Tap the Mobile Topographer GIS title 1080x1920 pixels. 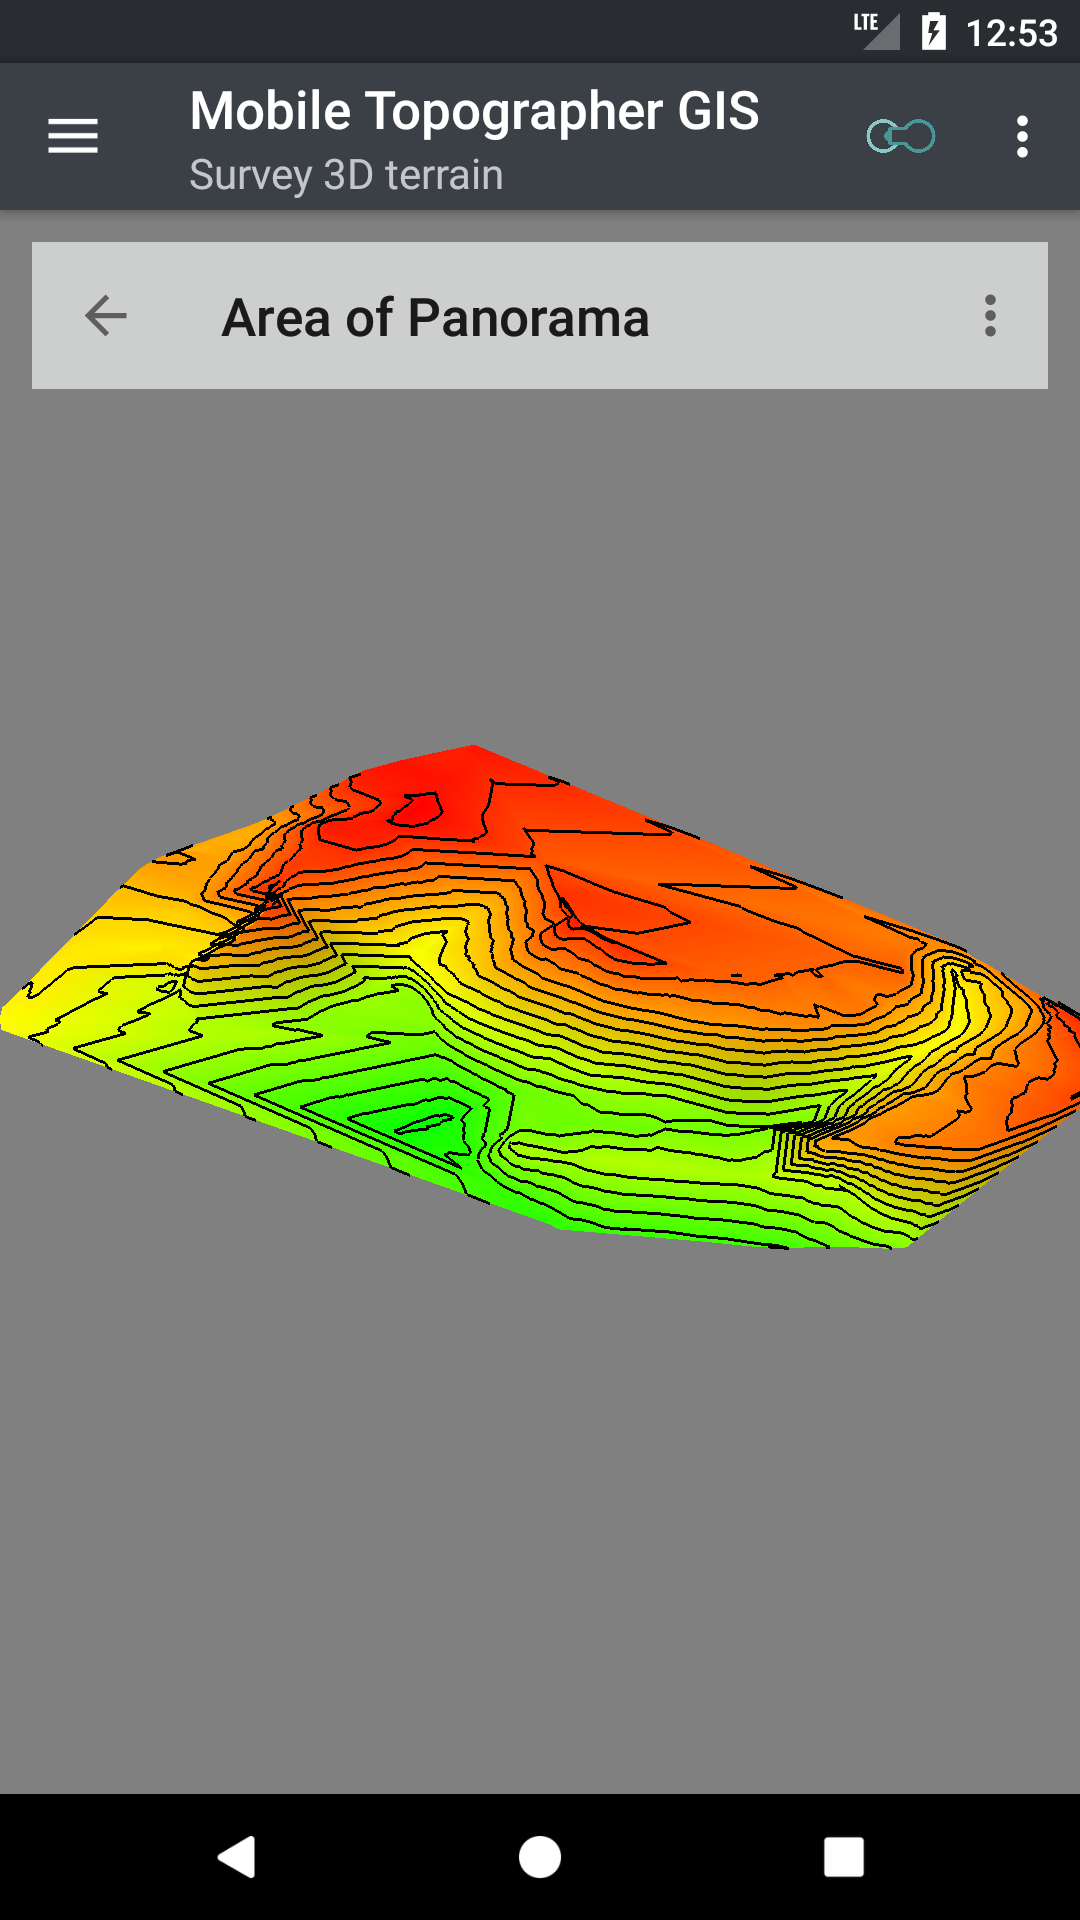[x=475, y=111]
